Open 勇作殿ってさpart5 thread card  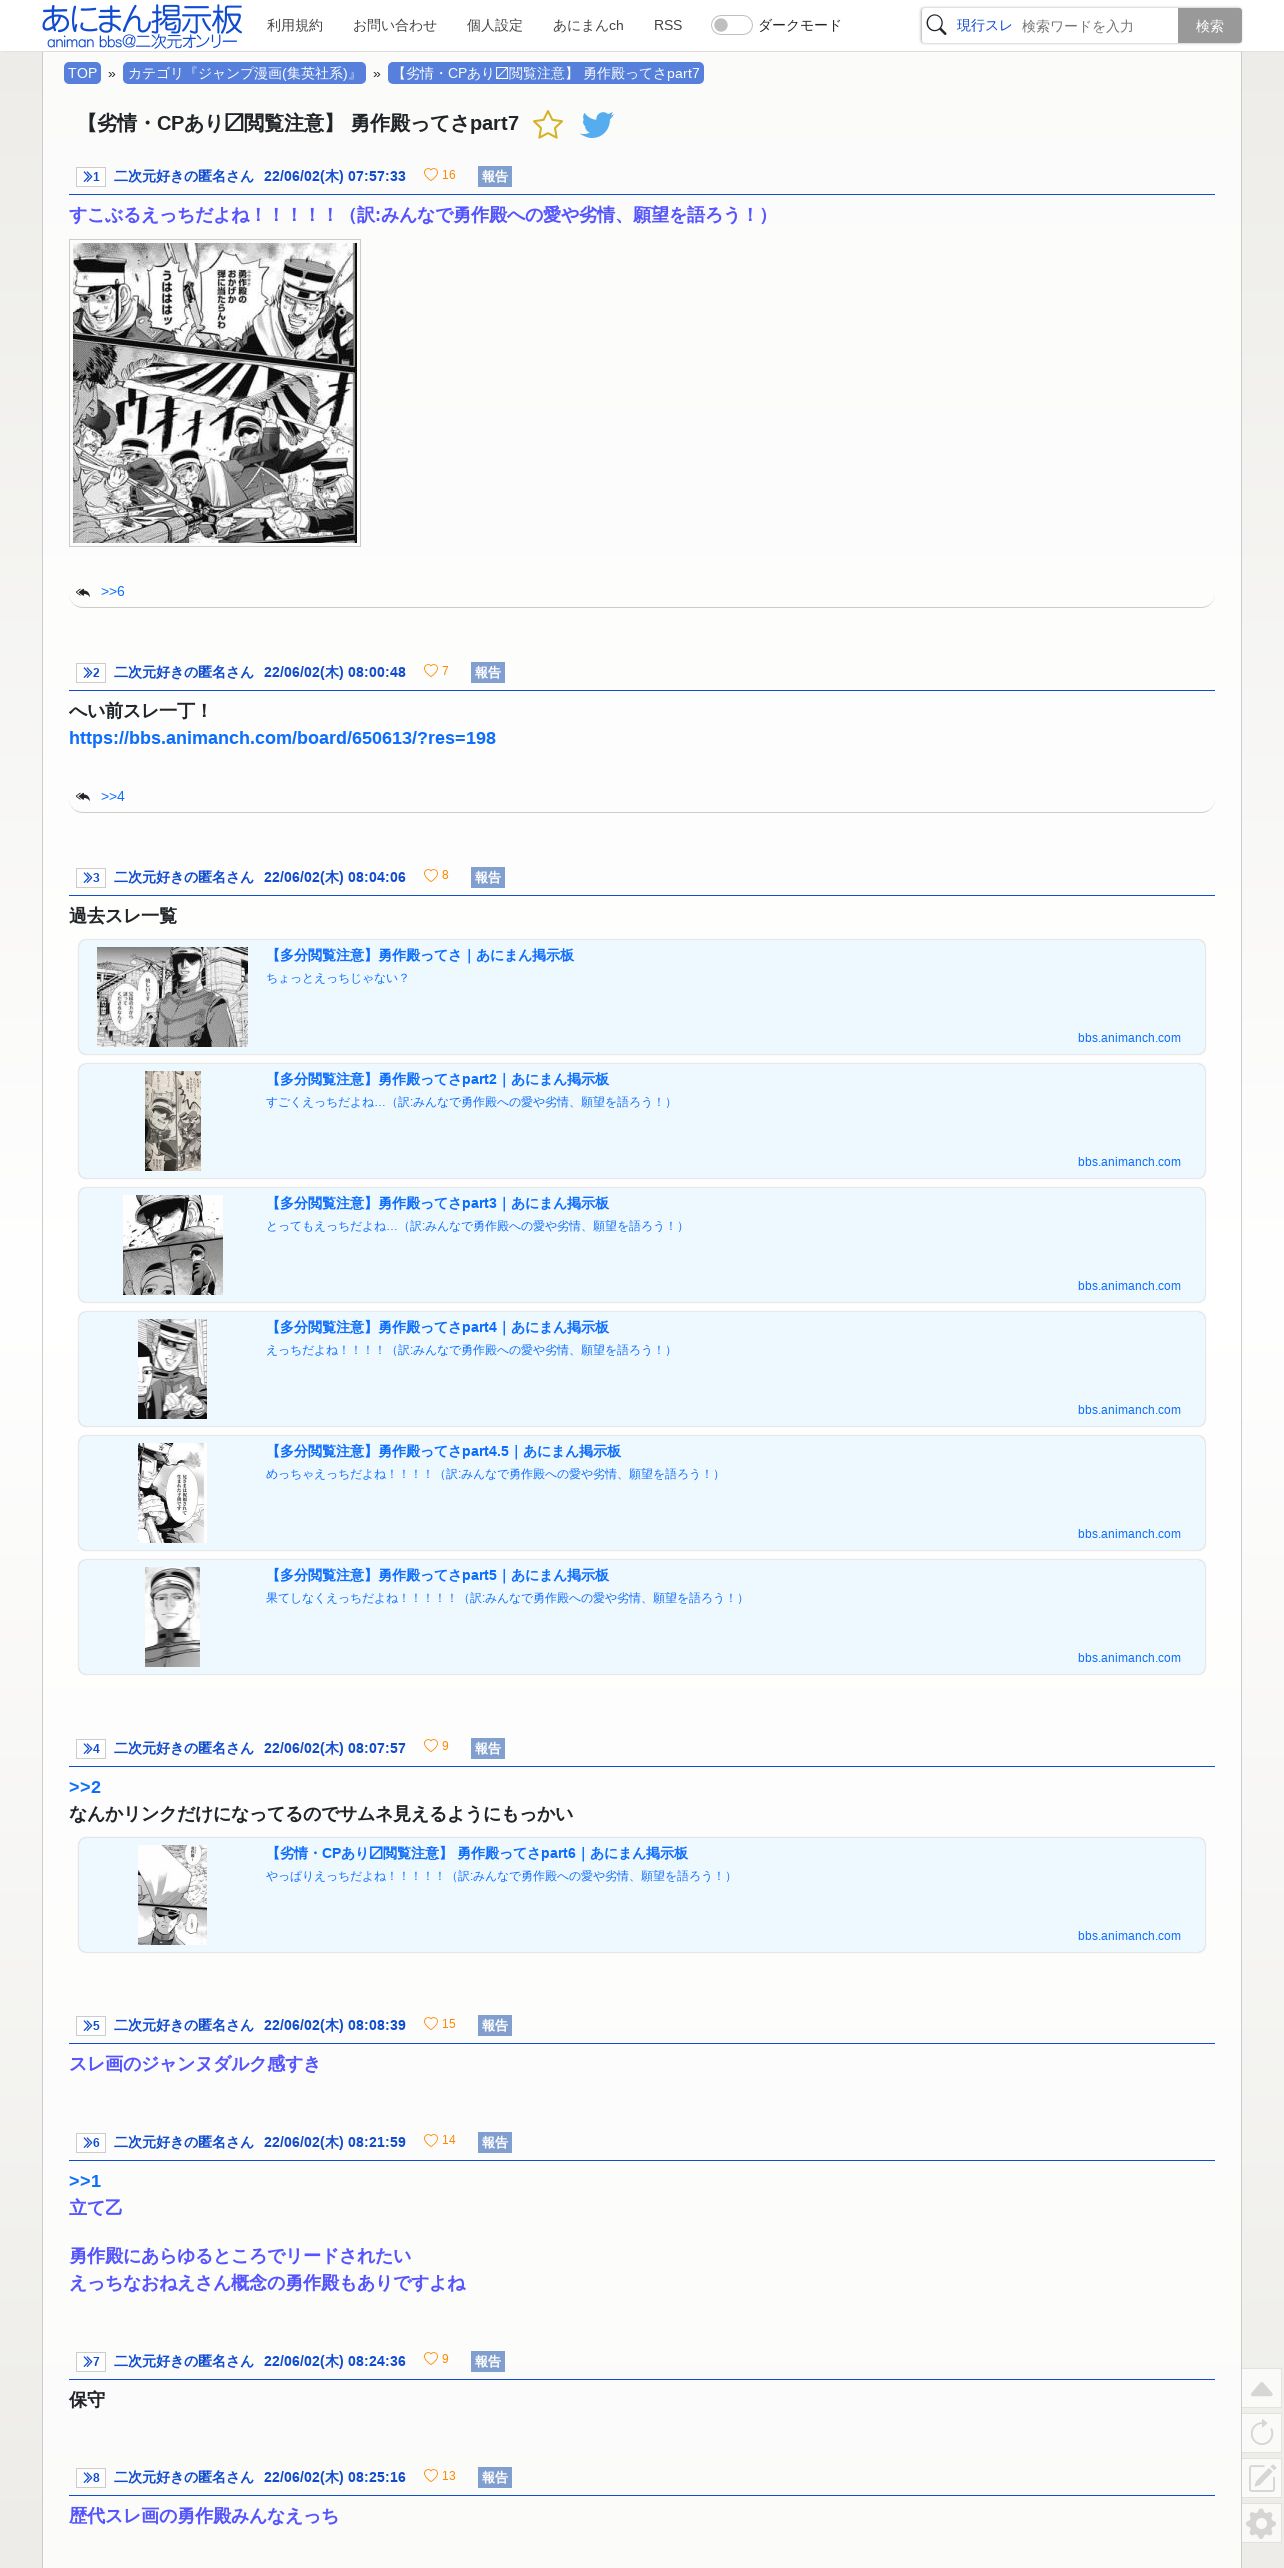[x=642, y=1617]
